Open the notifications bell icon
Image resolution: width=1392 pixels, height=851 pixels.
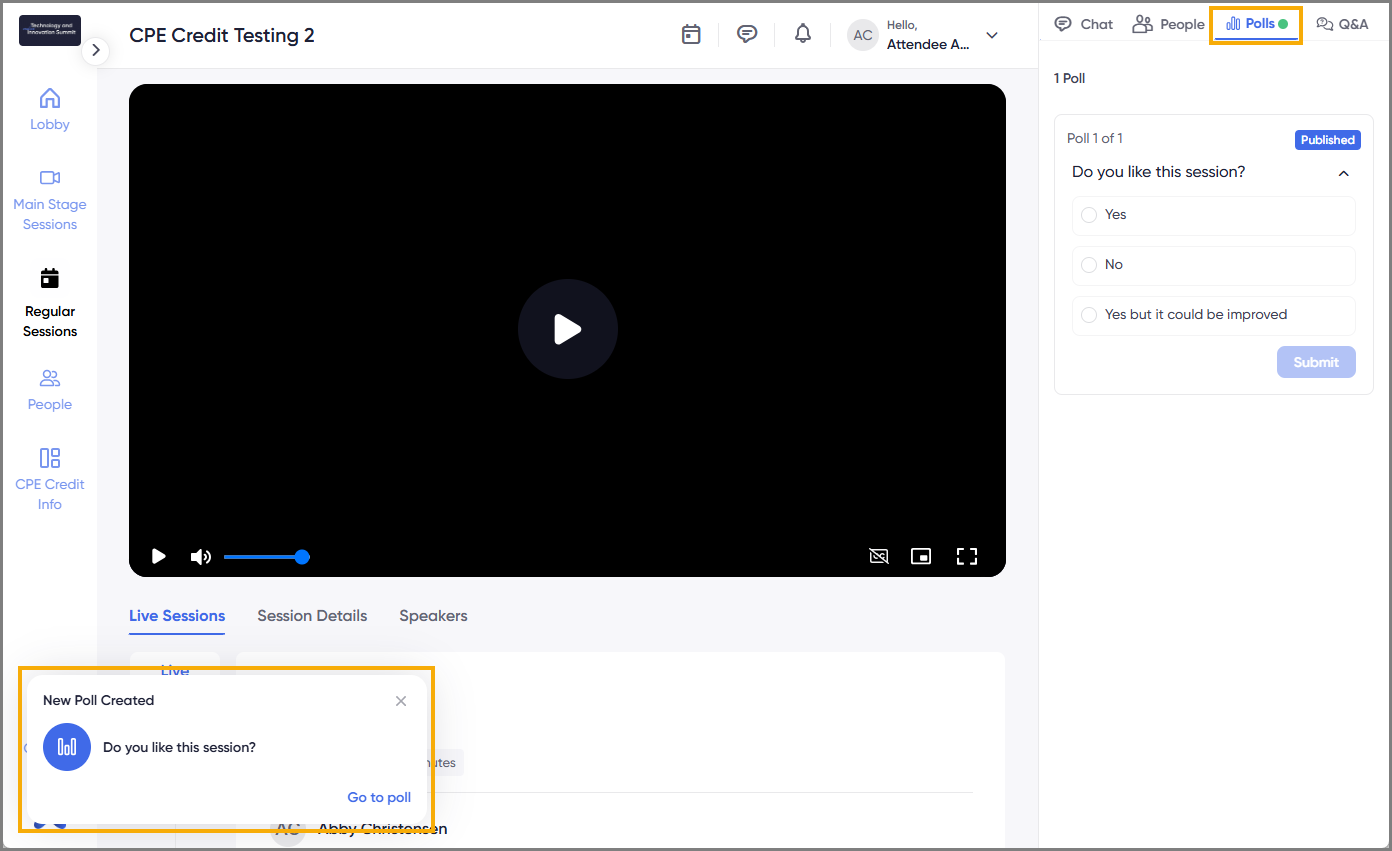pos(802,35)
